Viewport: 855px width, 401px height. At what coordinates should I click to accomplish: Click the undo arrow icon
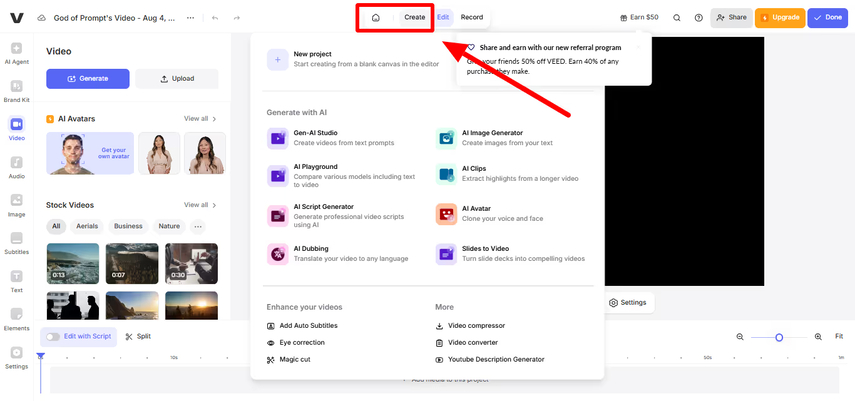coord(215,17)
